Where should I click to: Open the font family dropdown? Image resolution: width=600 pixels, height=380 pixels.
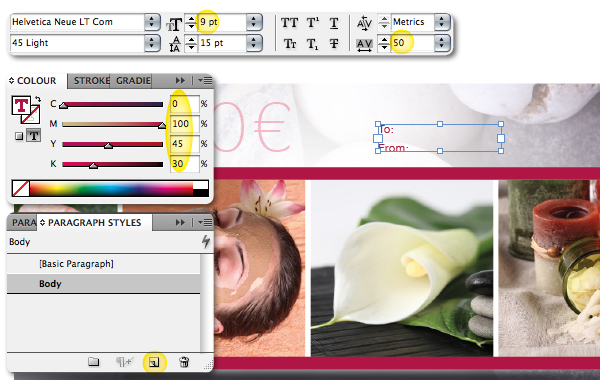pos(152,22)
